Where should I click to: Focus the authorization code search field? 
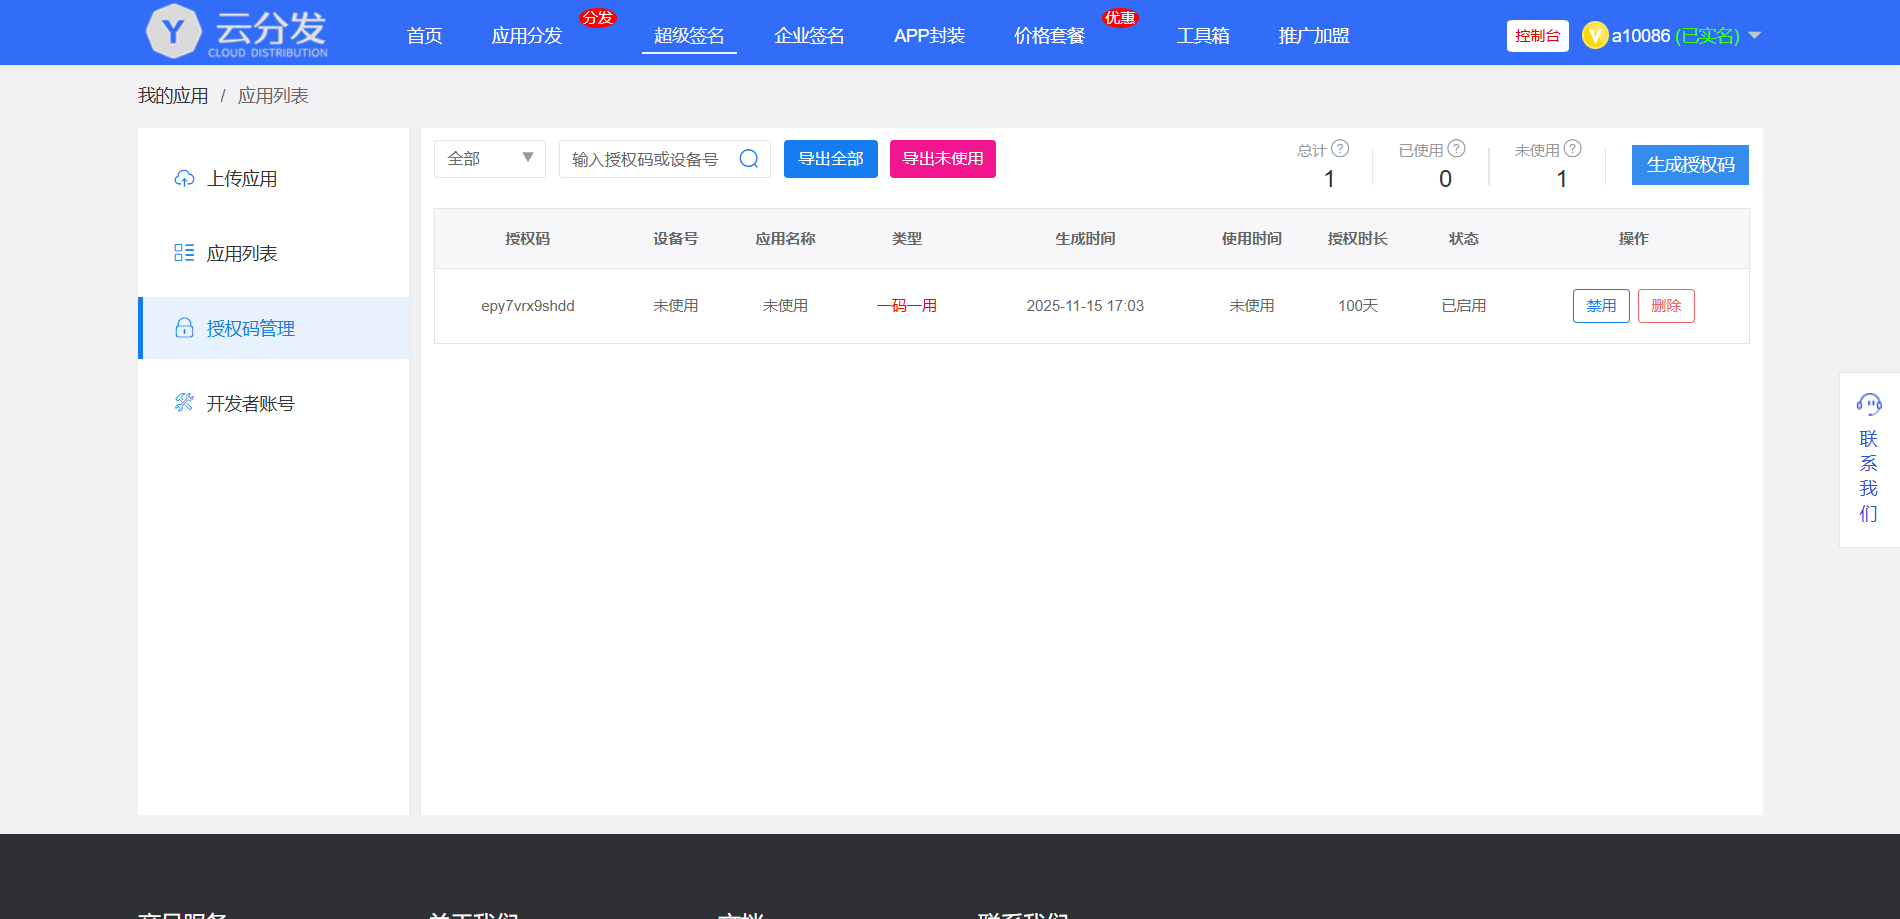(645, 159)
